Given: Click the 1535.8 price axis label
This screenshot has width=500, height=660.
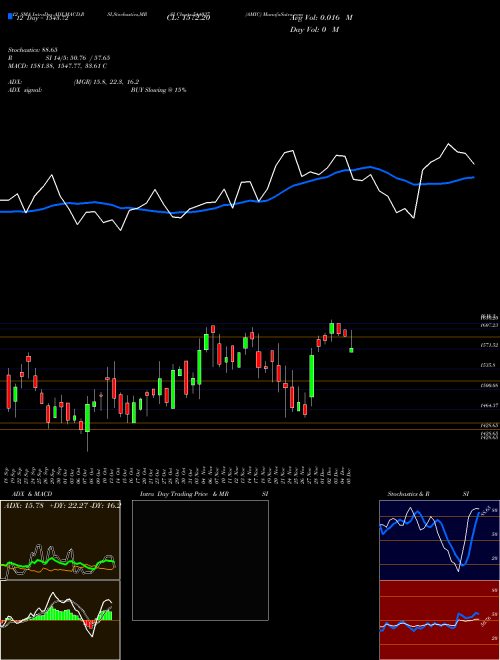Looking at the screenshot, I should pyautogui.click(x=488, y=365).
